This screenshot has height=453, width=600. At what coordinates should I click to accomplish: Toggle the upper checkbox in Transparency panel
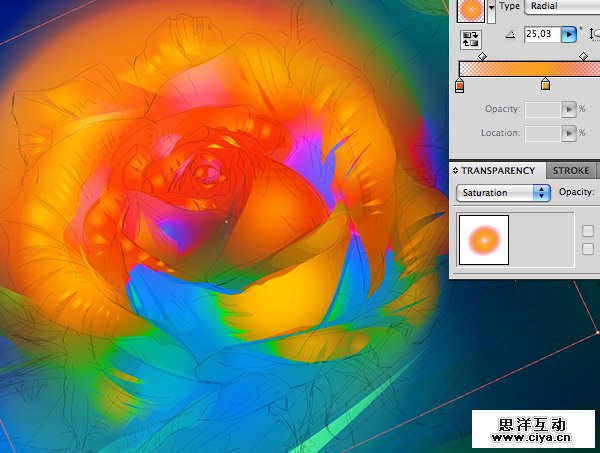tap(588, 231)
